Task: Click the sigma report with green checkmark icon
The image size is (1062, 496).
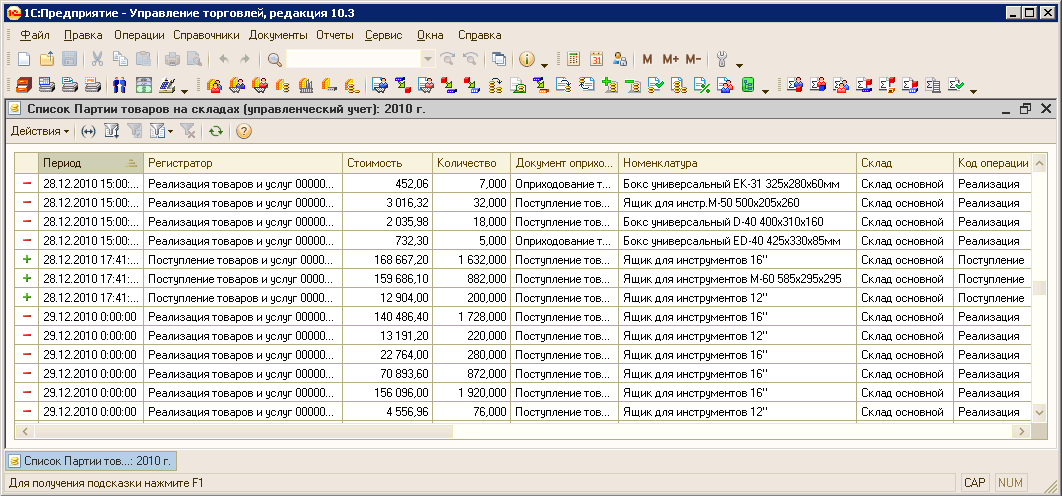Action: 955,85
